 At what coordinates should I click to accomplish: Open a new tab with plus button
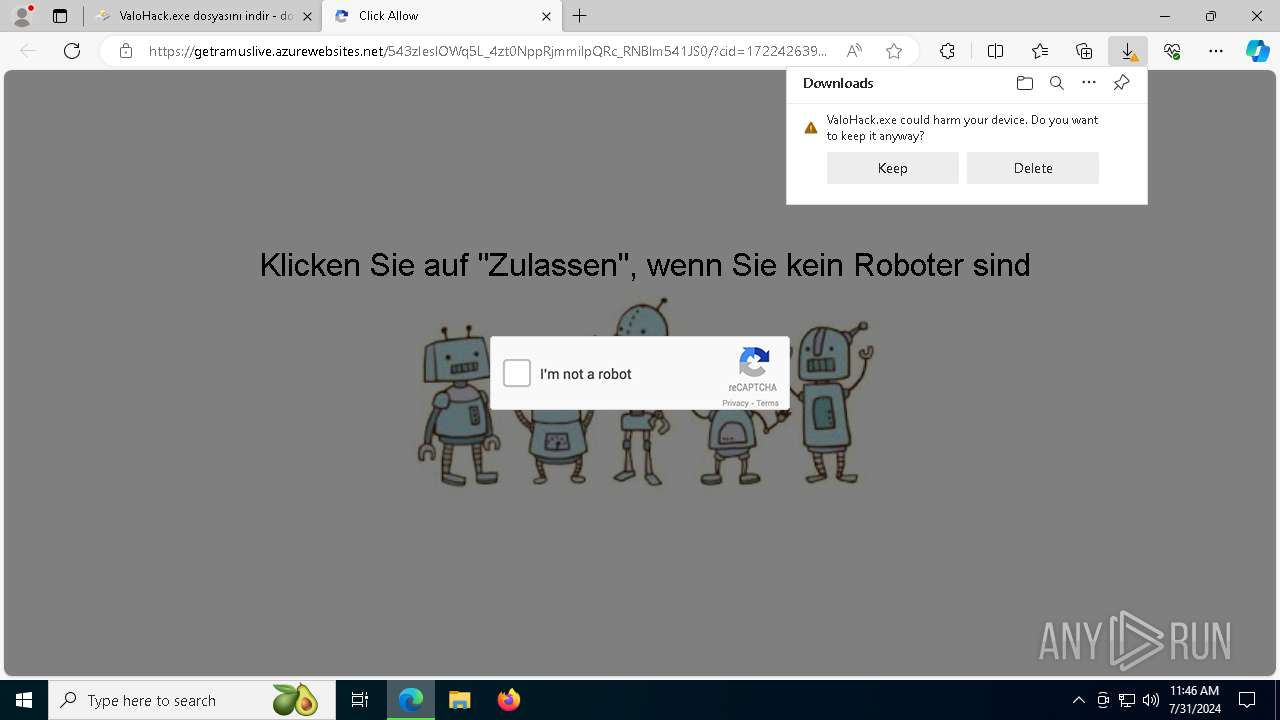[x=580, y=16]
